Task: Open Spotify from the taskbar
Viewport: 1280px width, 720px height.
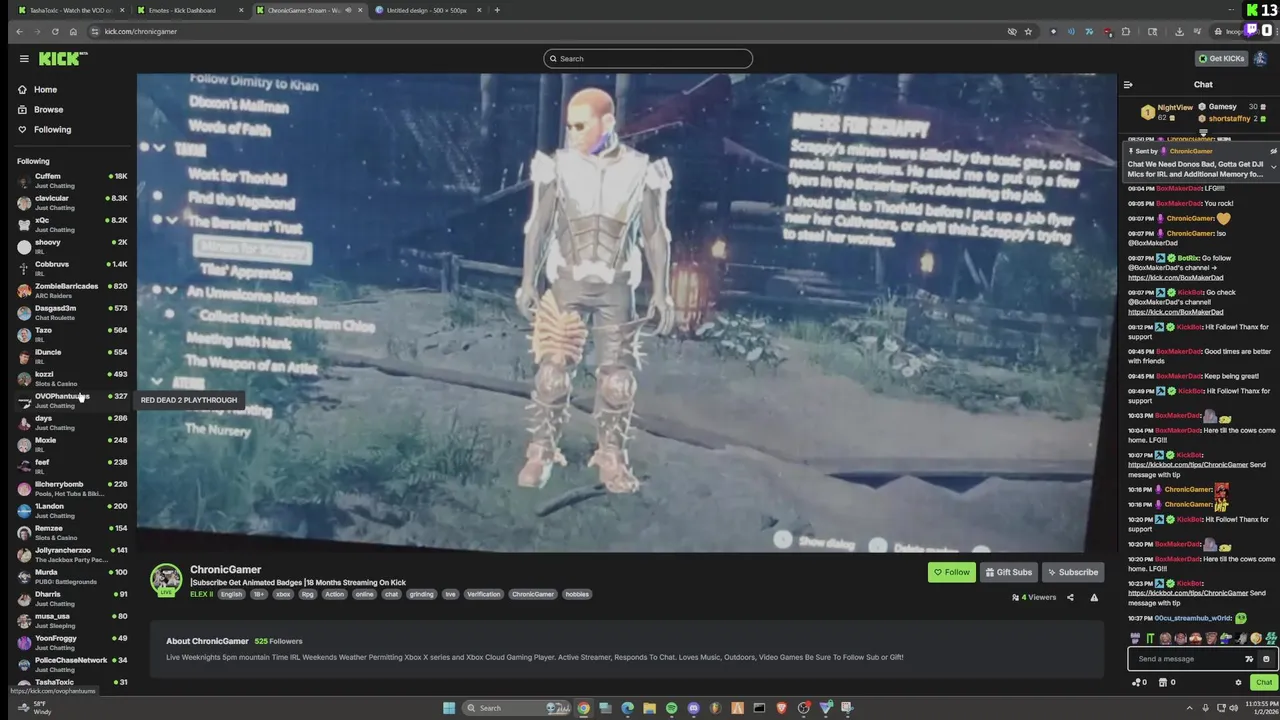Action: point(671,708)
